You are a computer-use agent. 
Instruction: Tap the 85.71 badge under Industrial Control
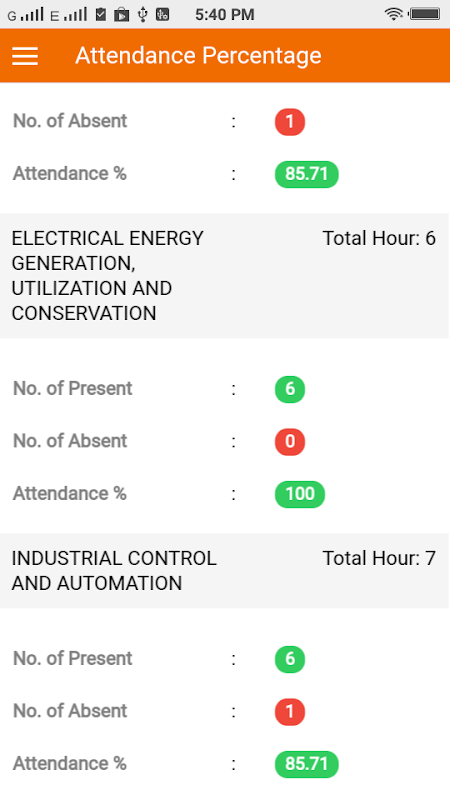(307, 764)
